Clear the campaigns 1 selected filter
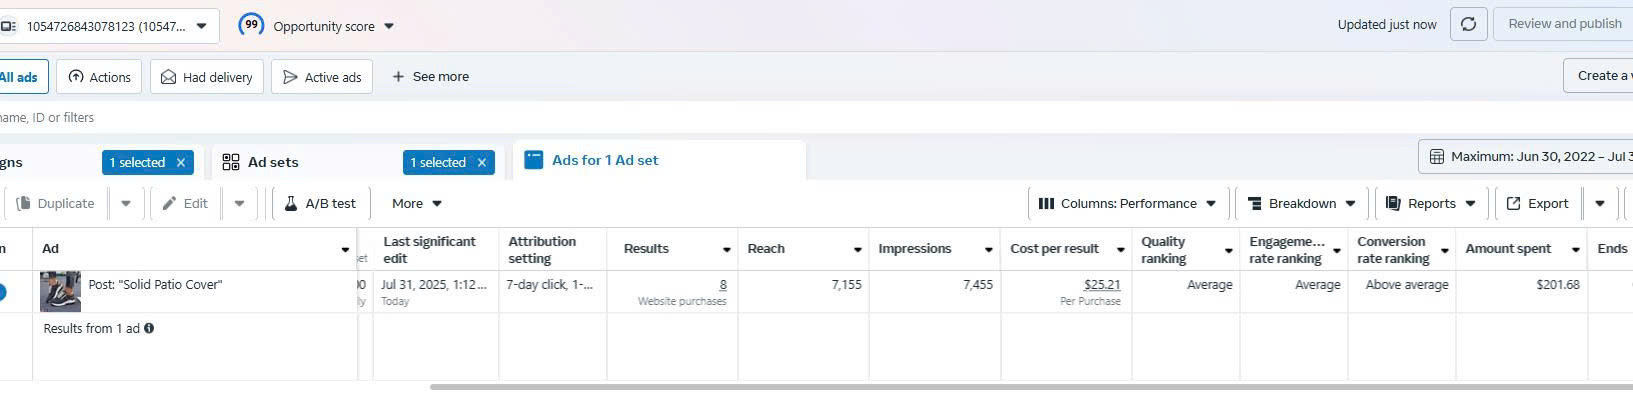This screenshot has height=395, width=1633. (181, 162)
